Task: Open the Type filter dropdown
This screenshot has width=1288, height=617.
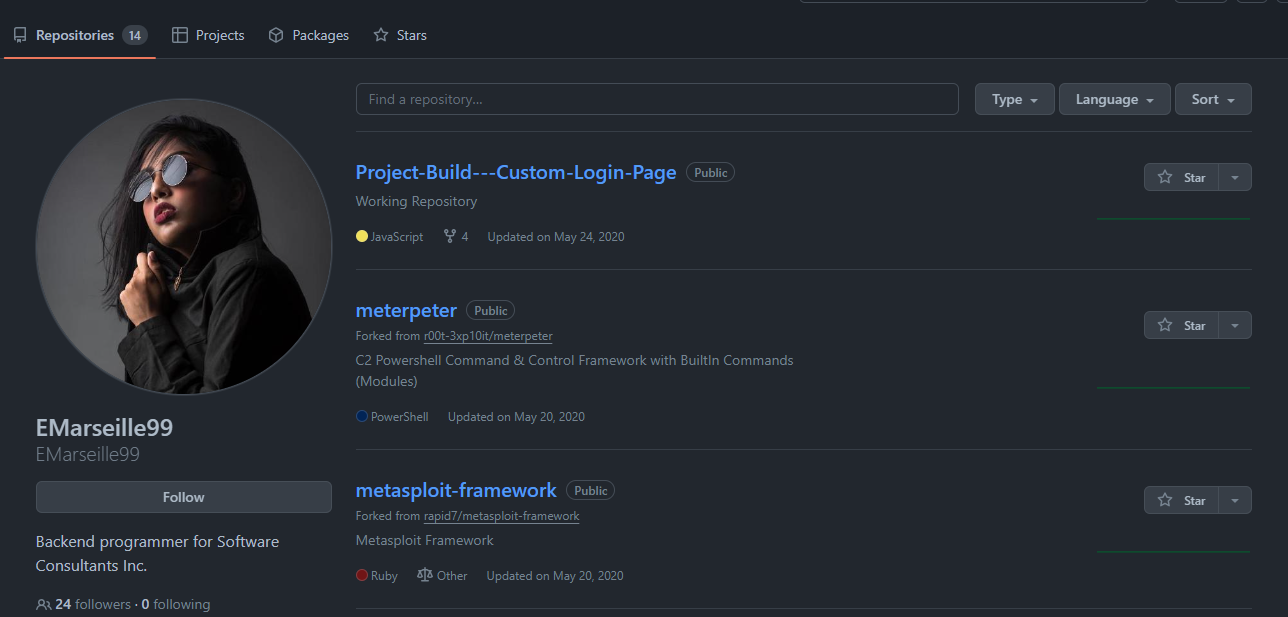Action: [1014, 99]
